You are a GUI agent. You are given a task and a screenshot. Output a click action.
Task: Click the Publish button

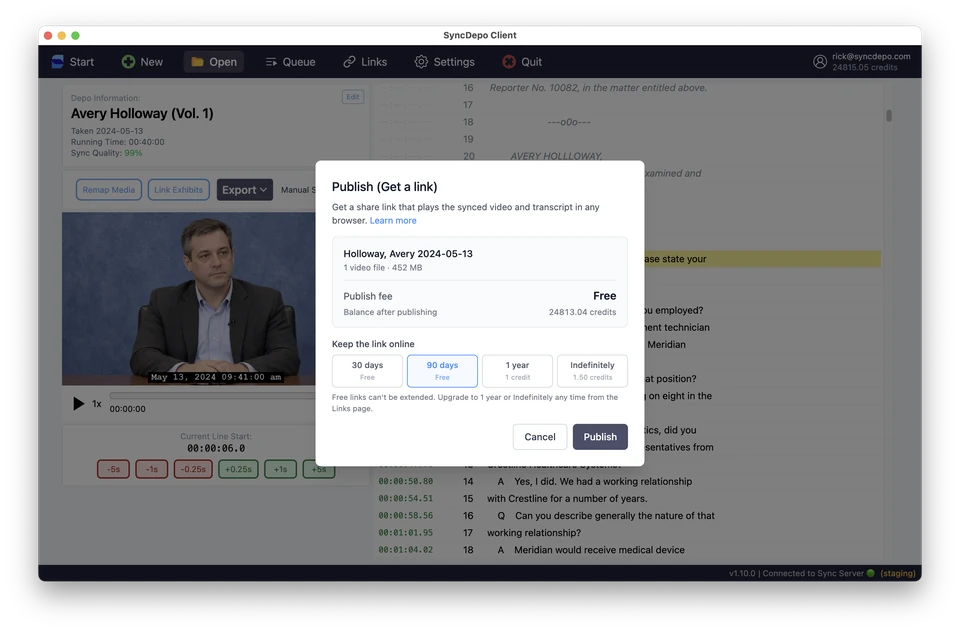coord(600,437)
